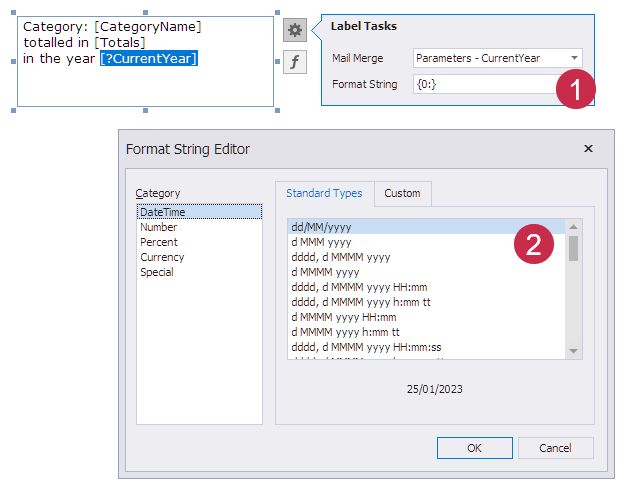Viewport: 626px width, 489px height.
Task: Select the Percent category
Action: click(199, 242)
